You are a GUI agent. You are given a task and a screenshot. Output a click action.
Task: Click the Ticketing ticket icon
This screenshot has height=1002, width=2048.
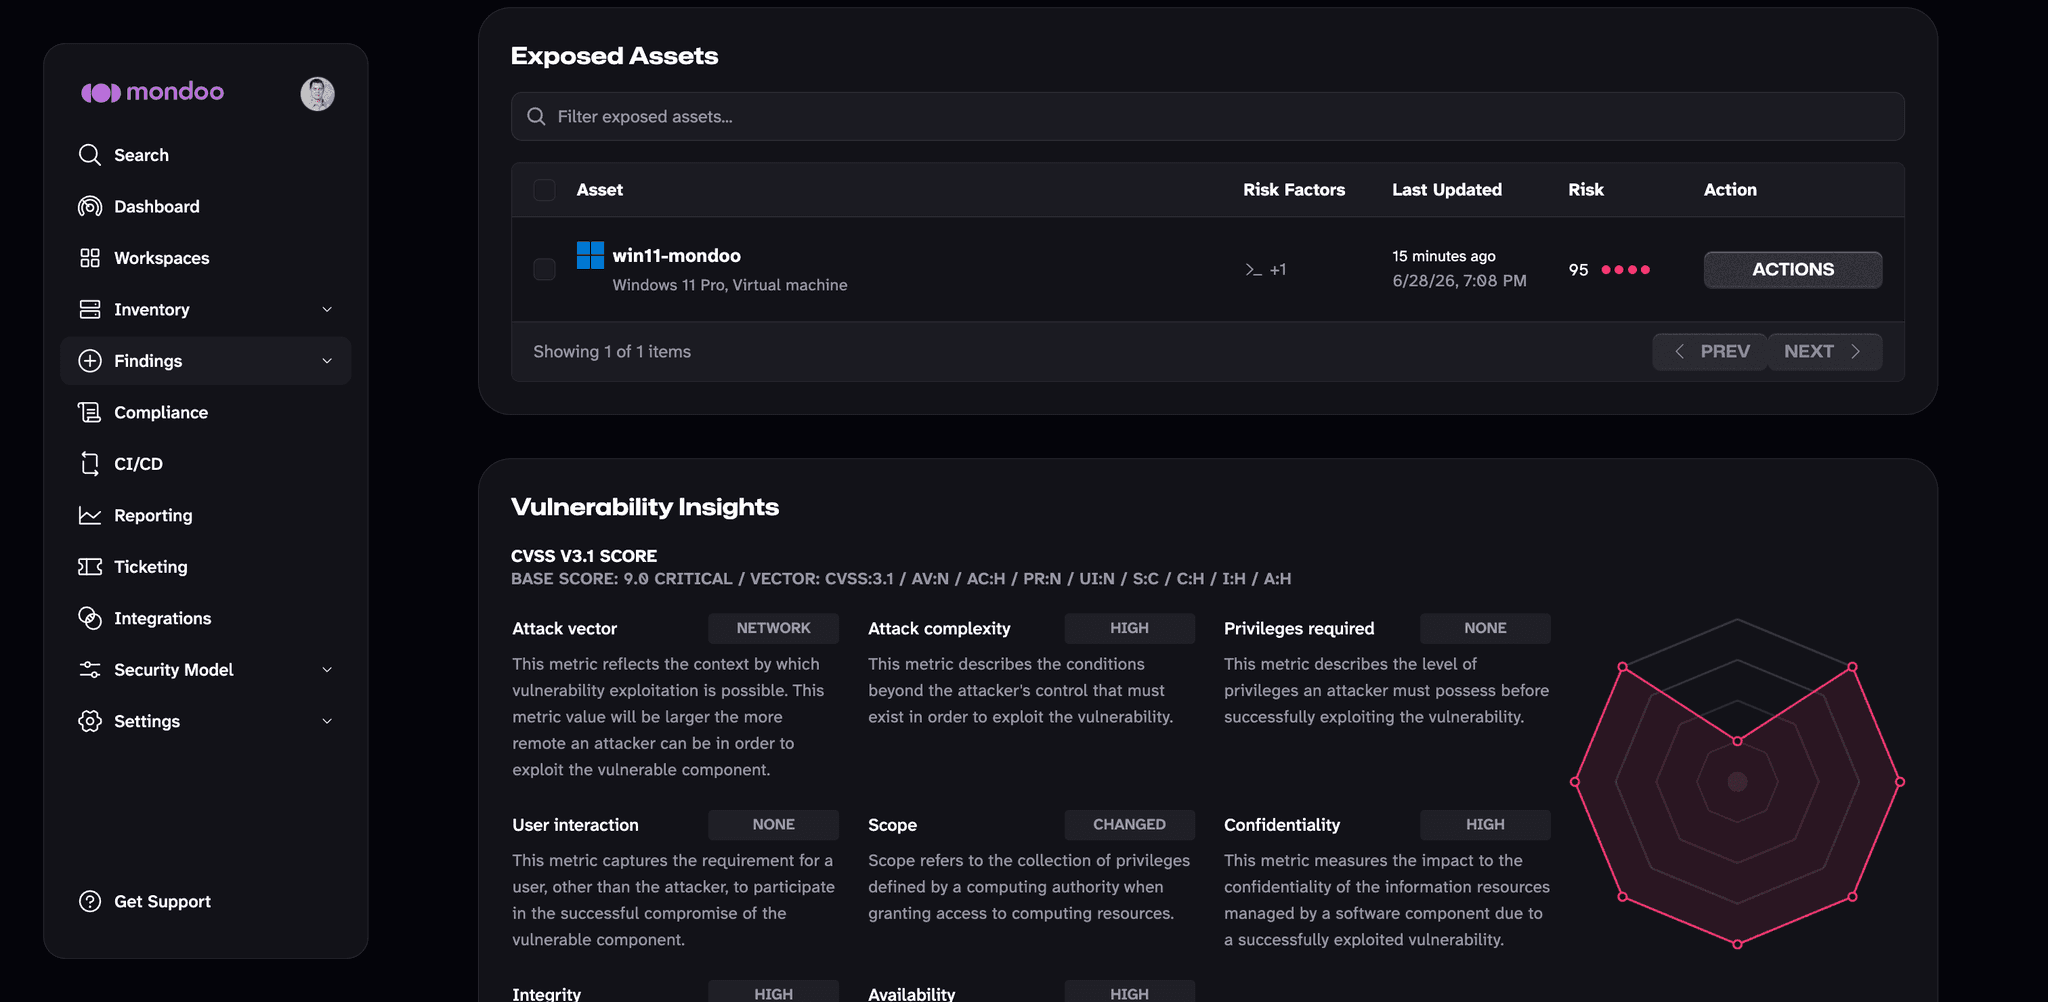point(90,567)
